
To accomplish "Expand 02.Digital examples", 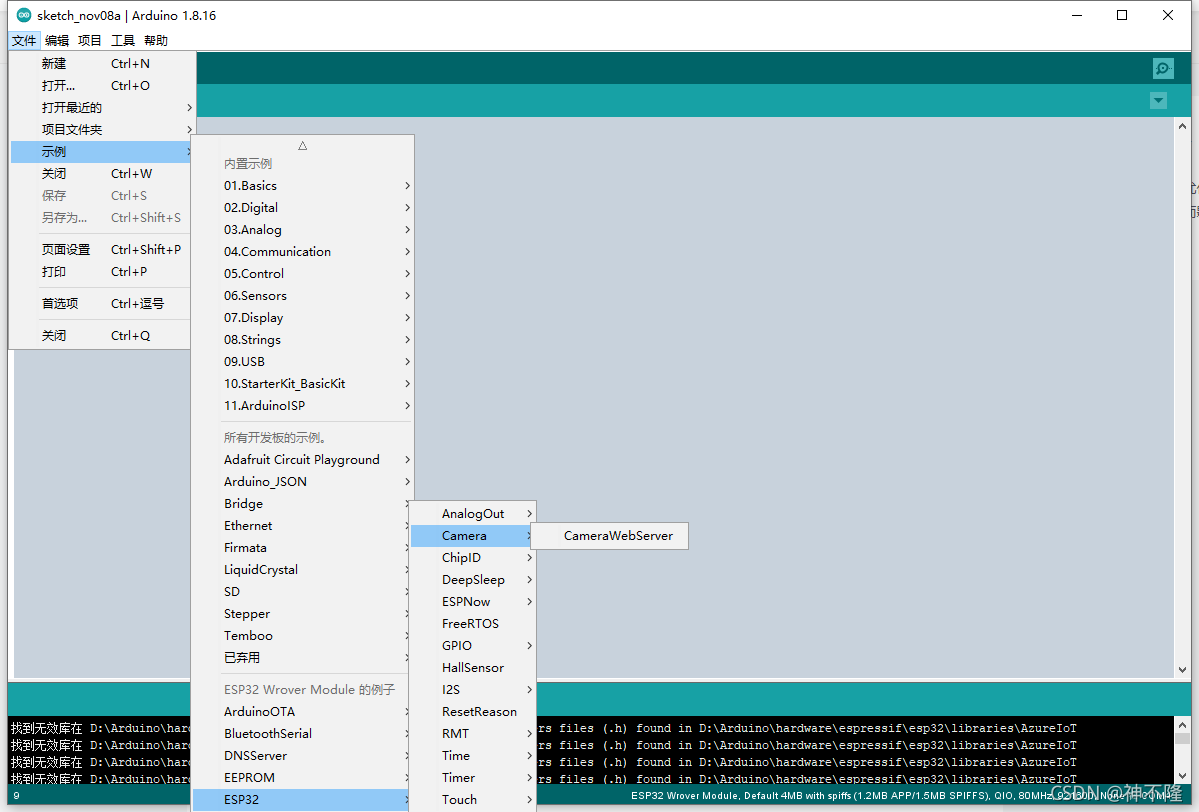I will tap(302, 208).
